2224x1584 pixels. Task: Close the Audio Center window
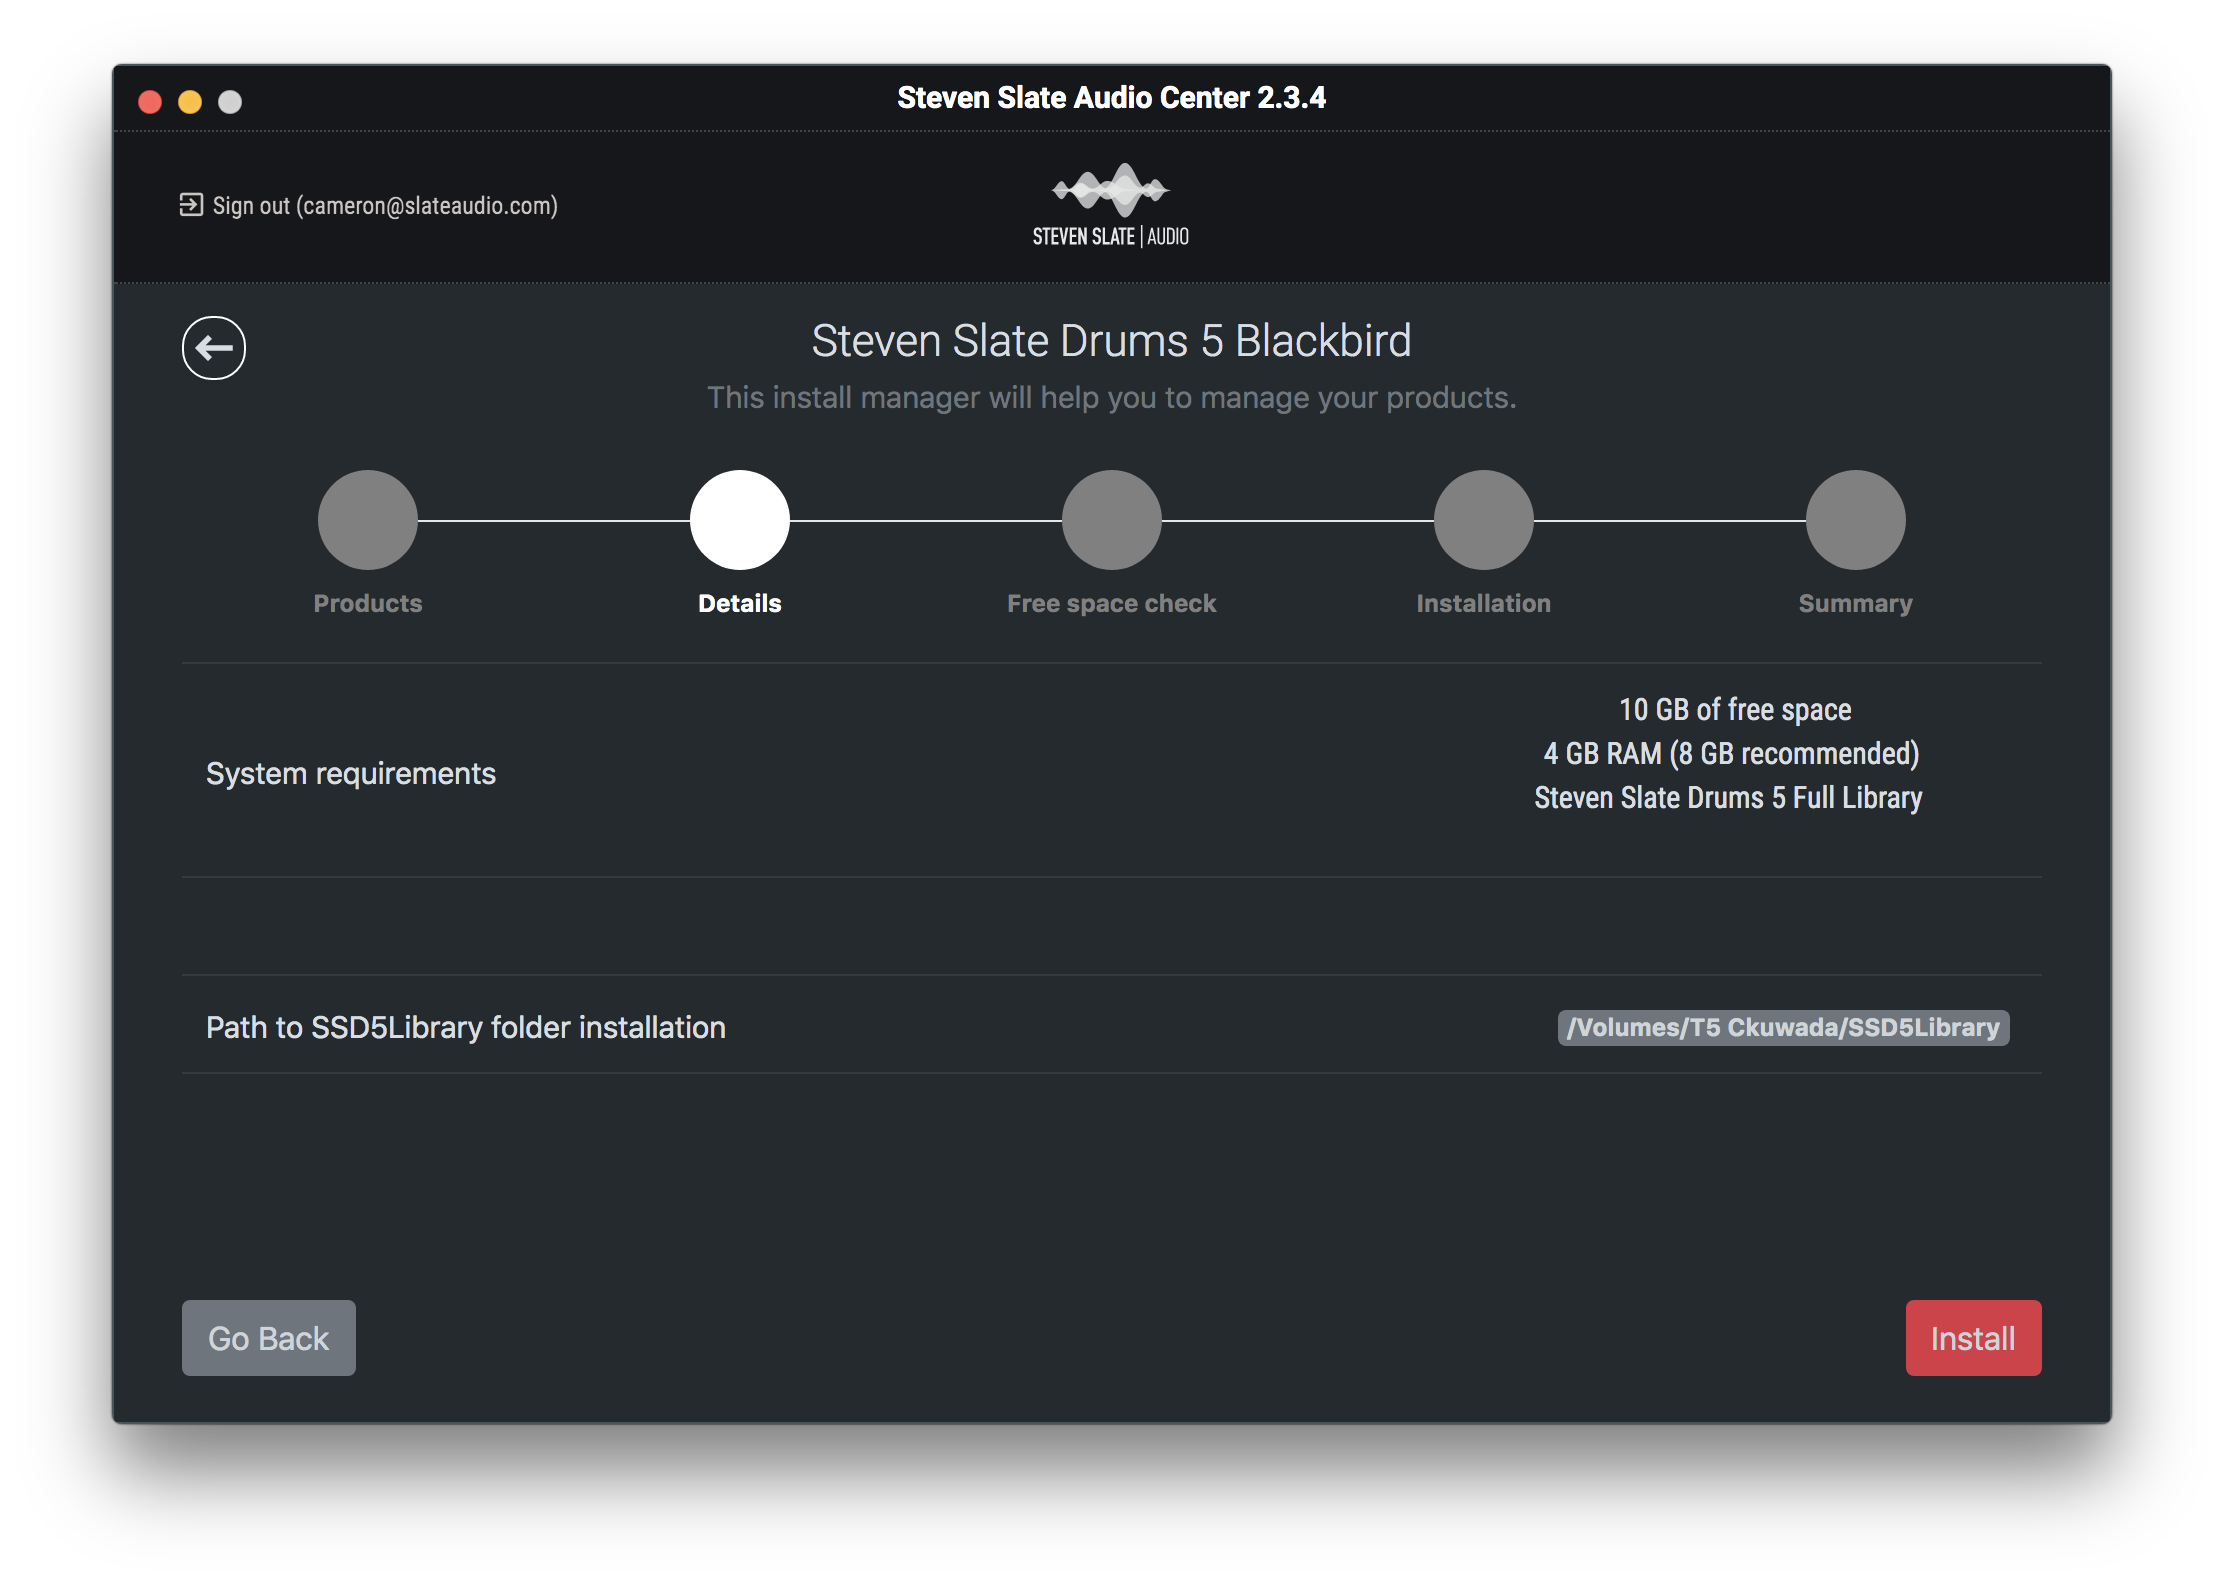150,102
